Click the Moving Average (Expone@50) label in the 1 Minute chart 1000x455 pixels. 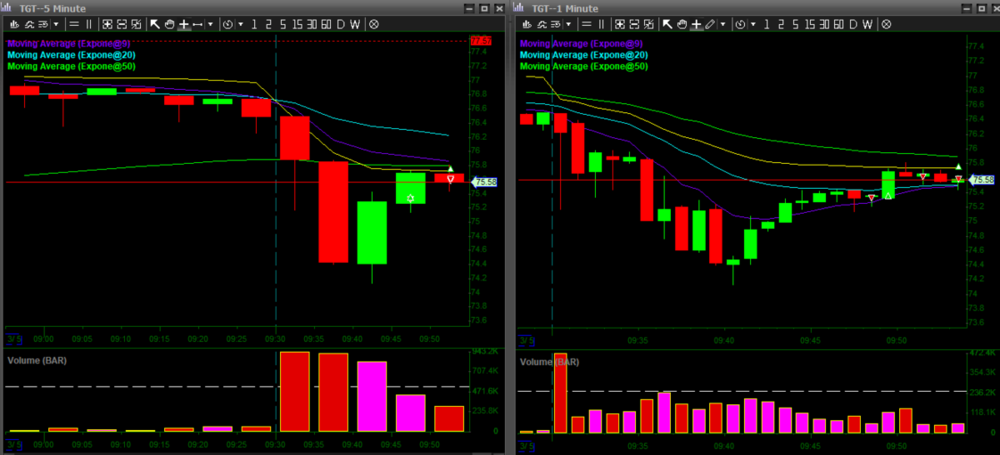[x=584, y=66]
